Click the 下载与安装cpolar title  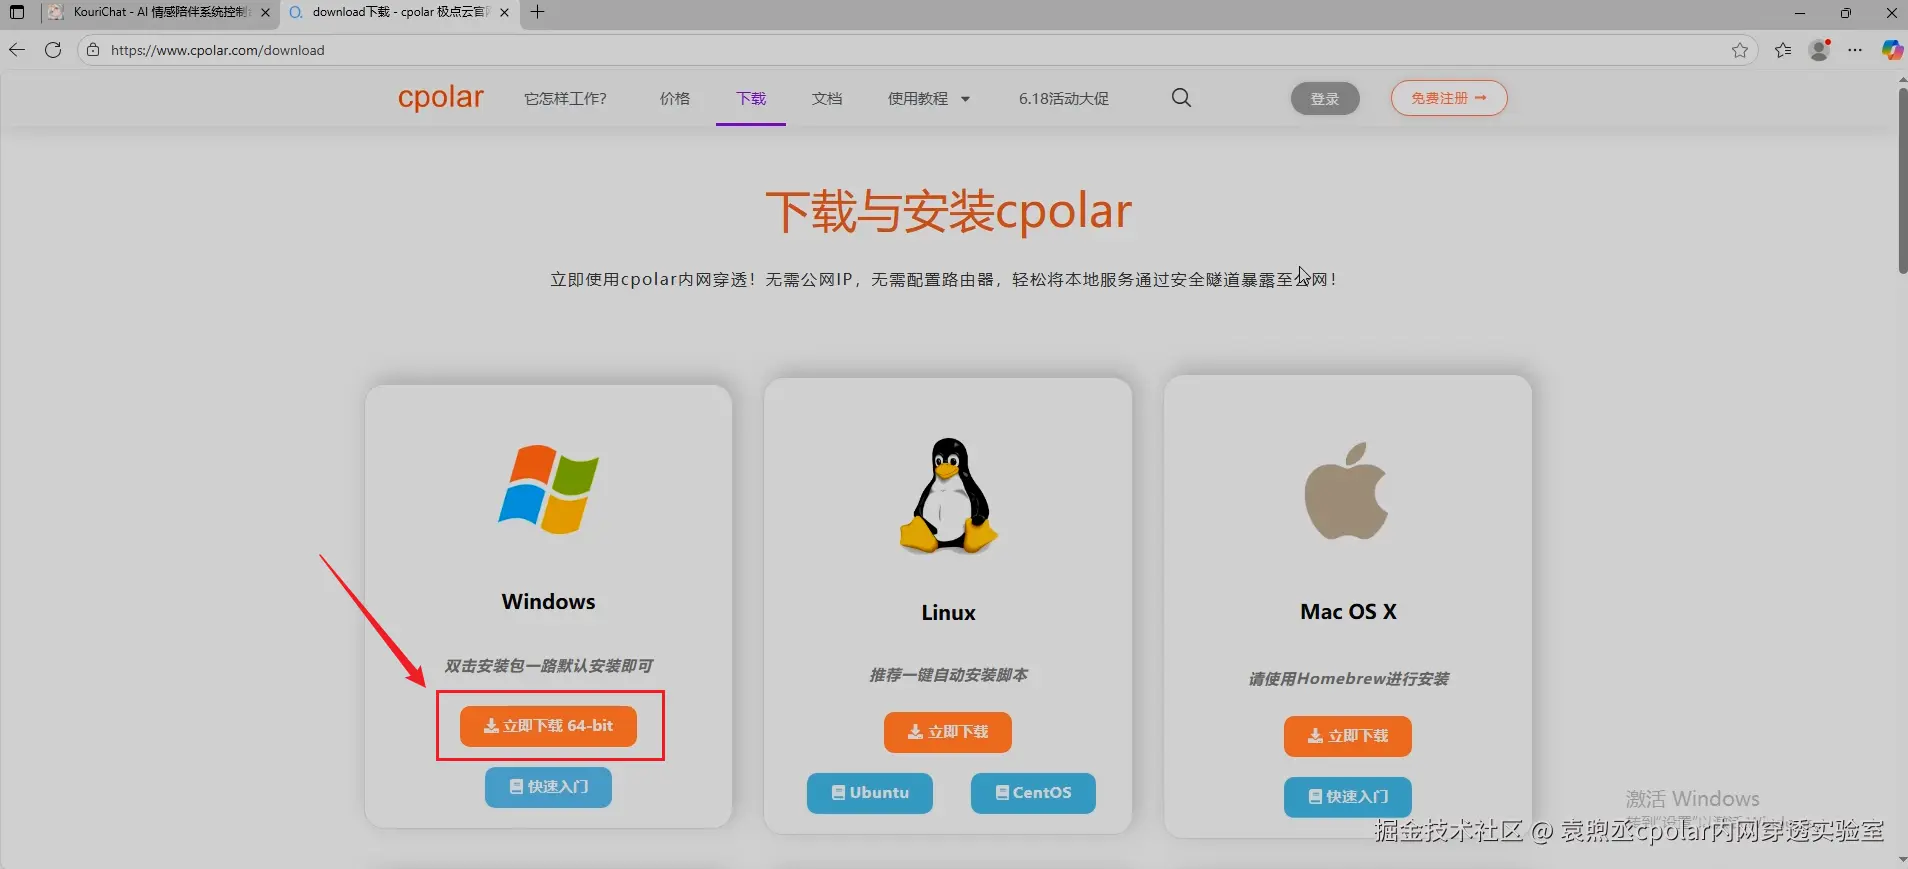948,212
